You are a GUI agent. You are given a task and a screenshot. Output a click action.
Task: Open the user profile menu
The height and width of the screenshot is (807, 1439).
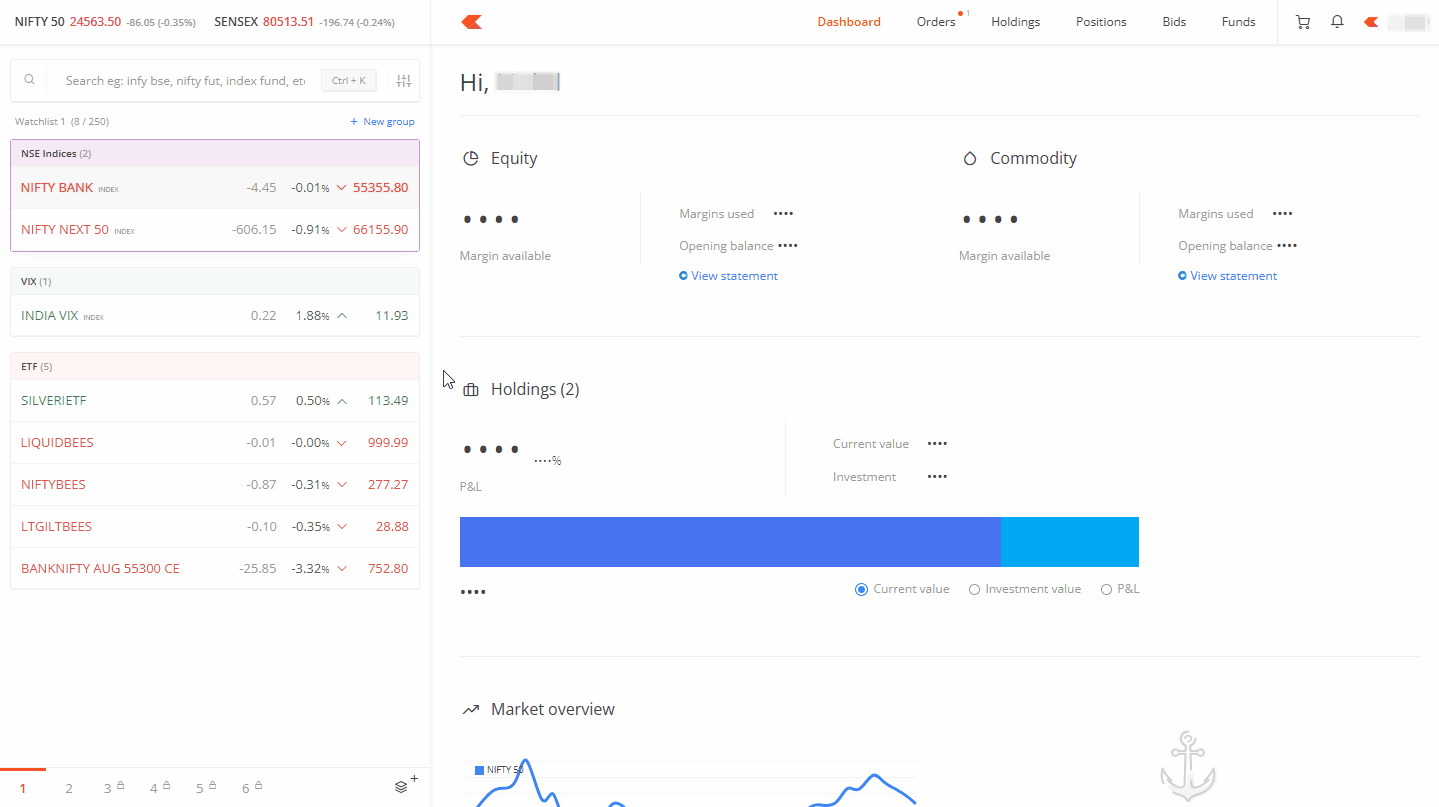(1397, 22)
